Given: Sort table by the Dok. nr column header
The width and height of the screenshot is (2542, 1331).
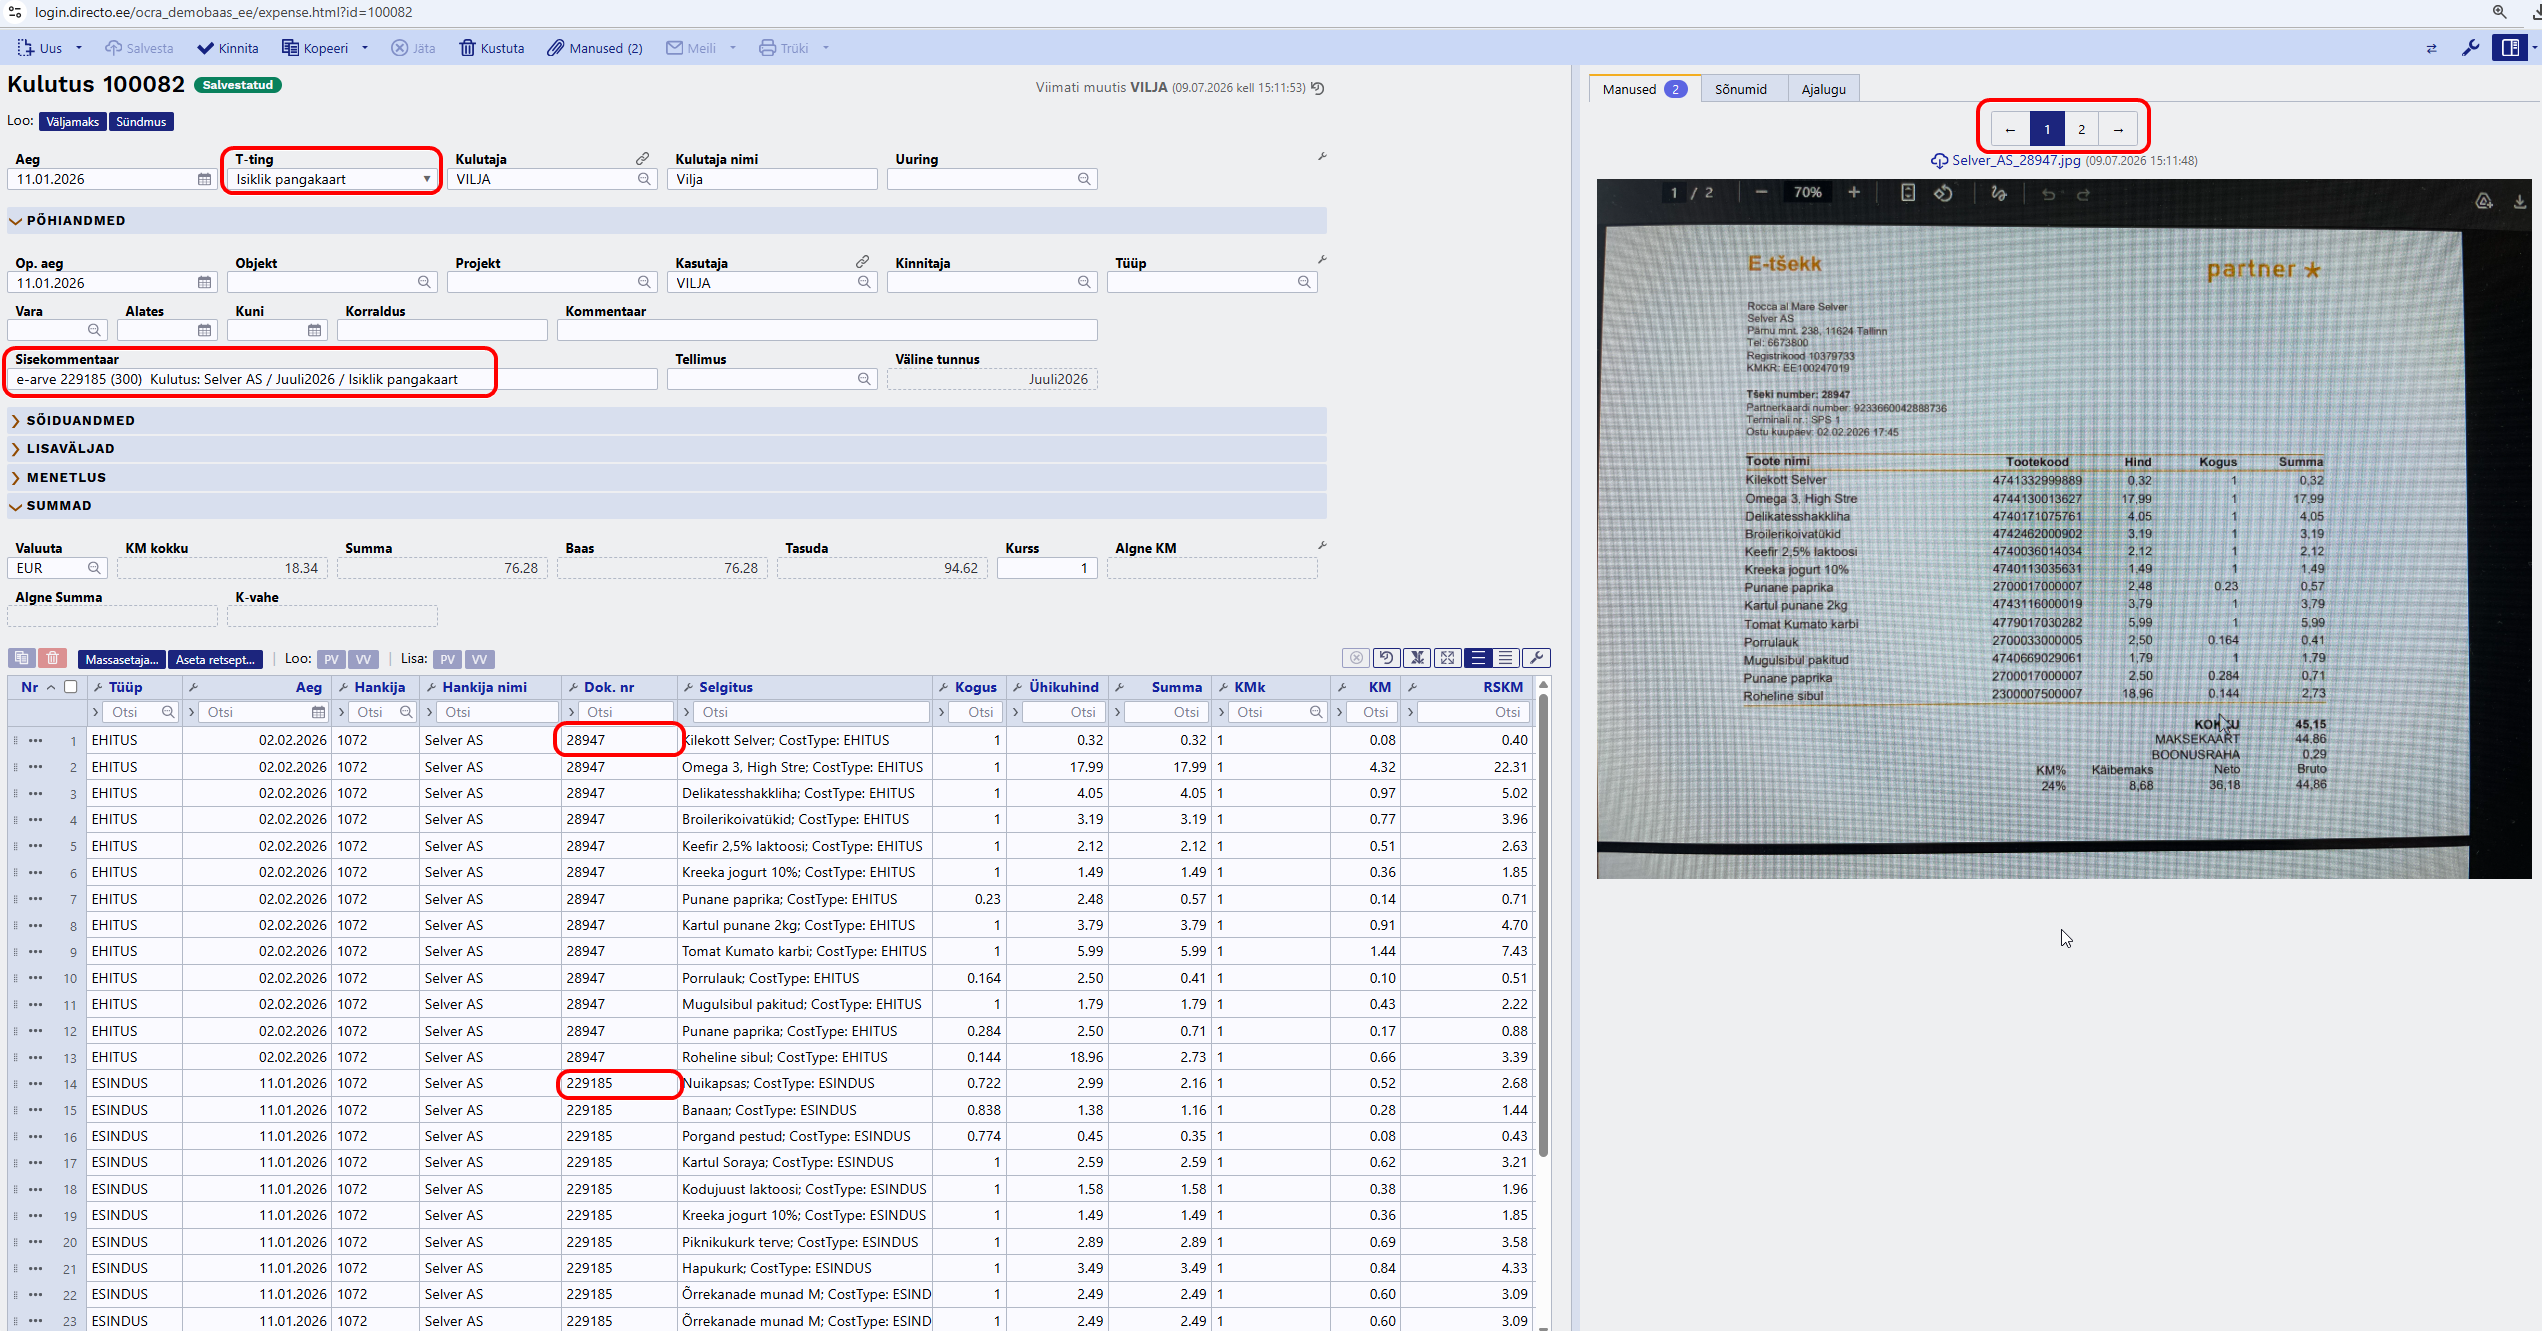Looking at the screenshot, I should tap(609, 687).
